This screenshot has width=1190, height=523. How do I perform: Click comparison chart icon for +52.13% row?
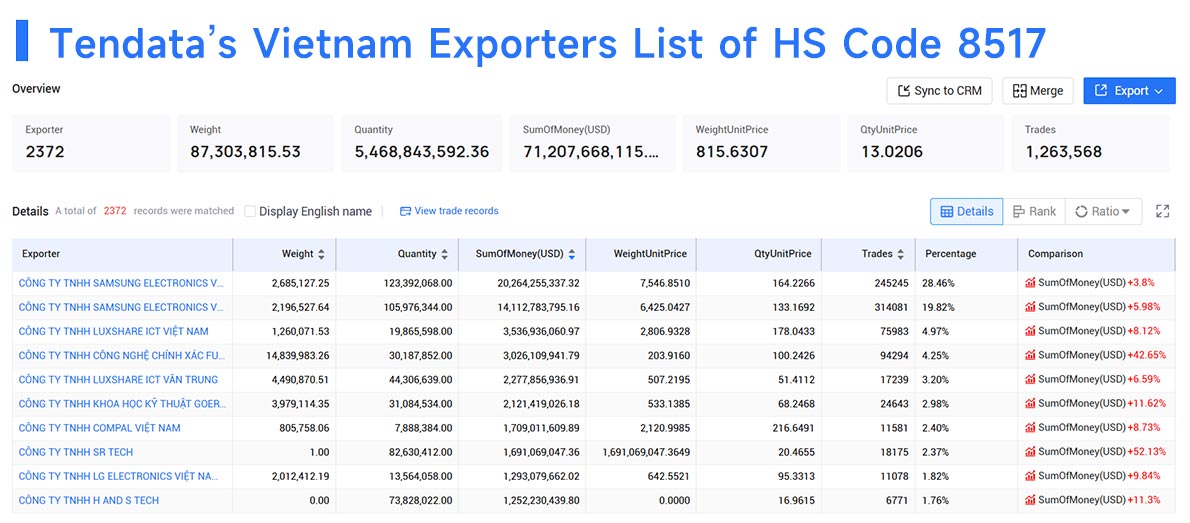click(1030, 452)
